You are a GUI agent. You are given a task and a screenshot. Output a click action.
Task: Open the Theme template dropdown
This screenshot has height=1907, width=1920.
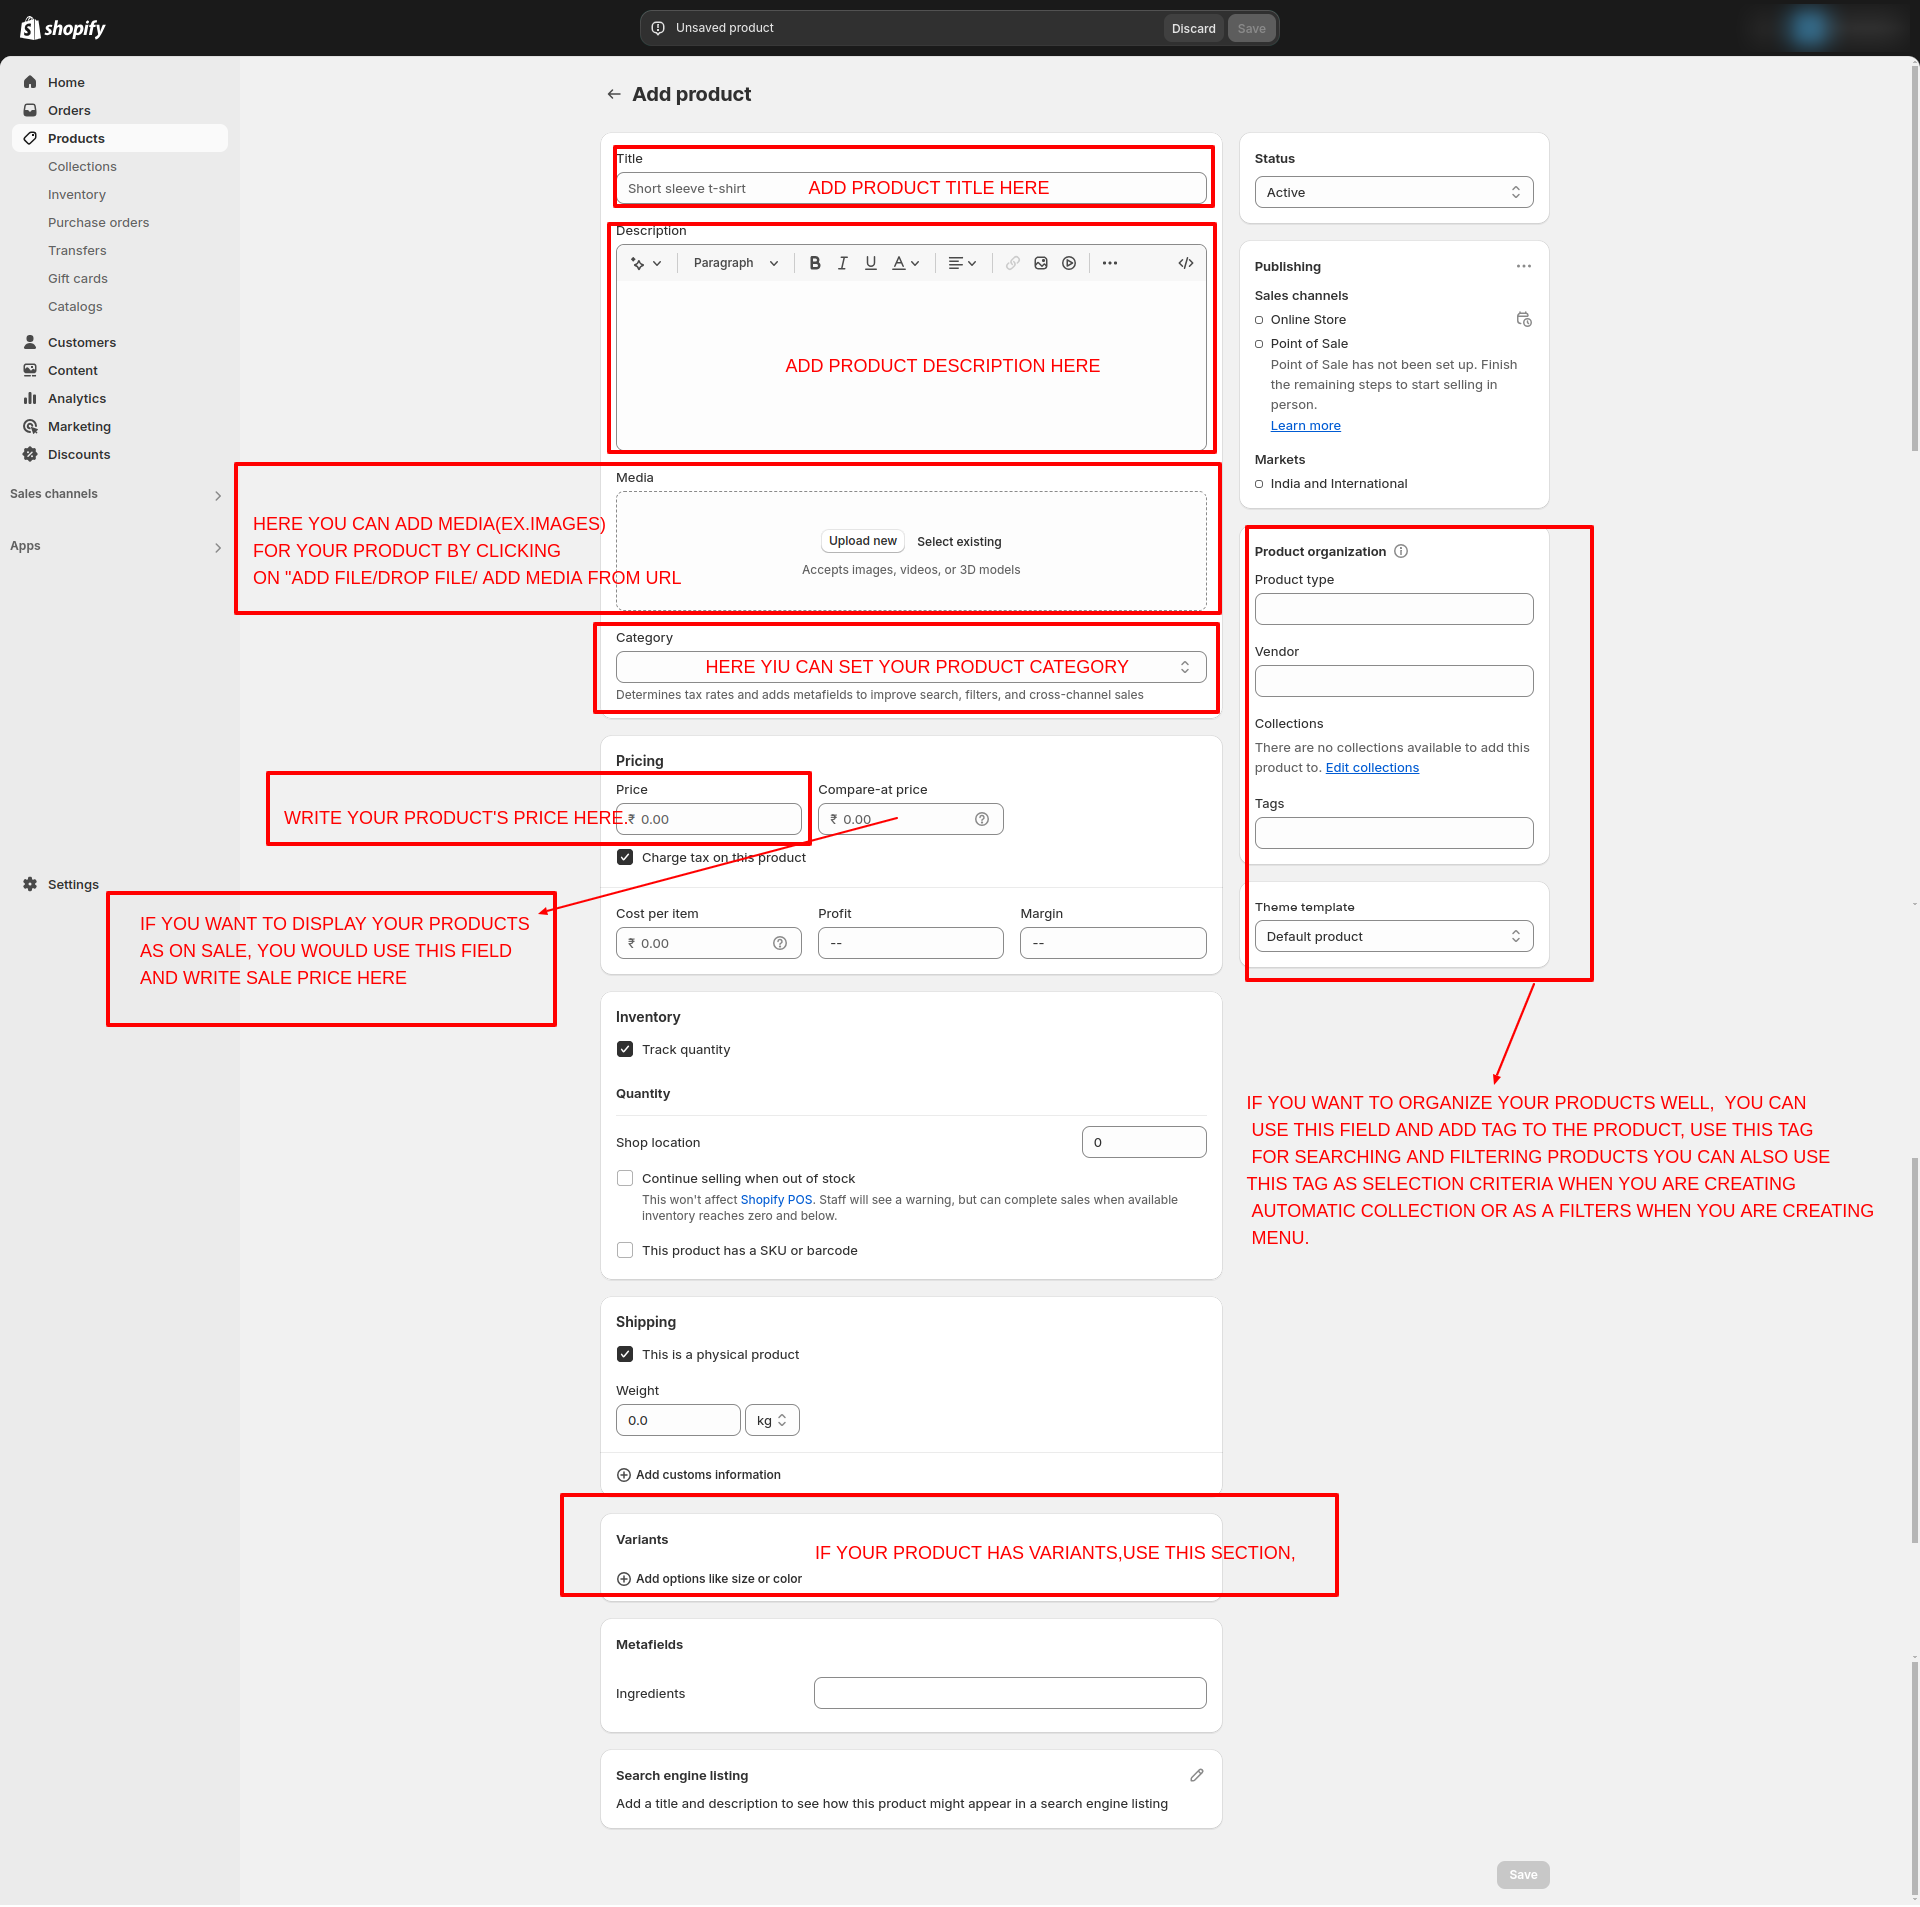click(x=1393, y=936)
